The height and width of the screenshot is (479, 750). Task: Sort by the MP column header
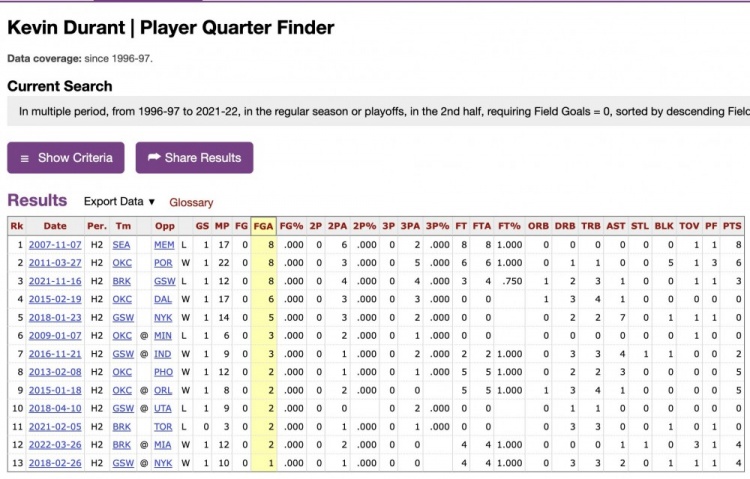coord(222,226)
